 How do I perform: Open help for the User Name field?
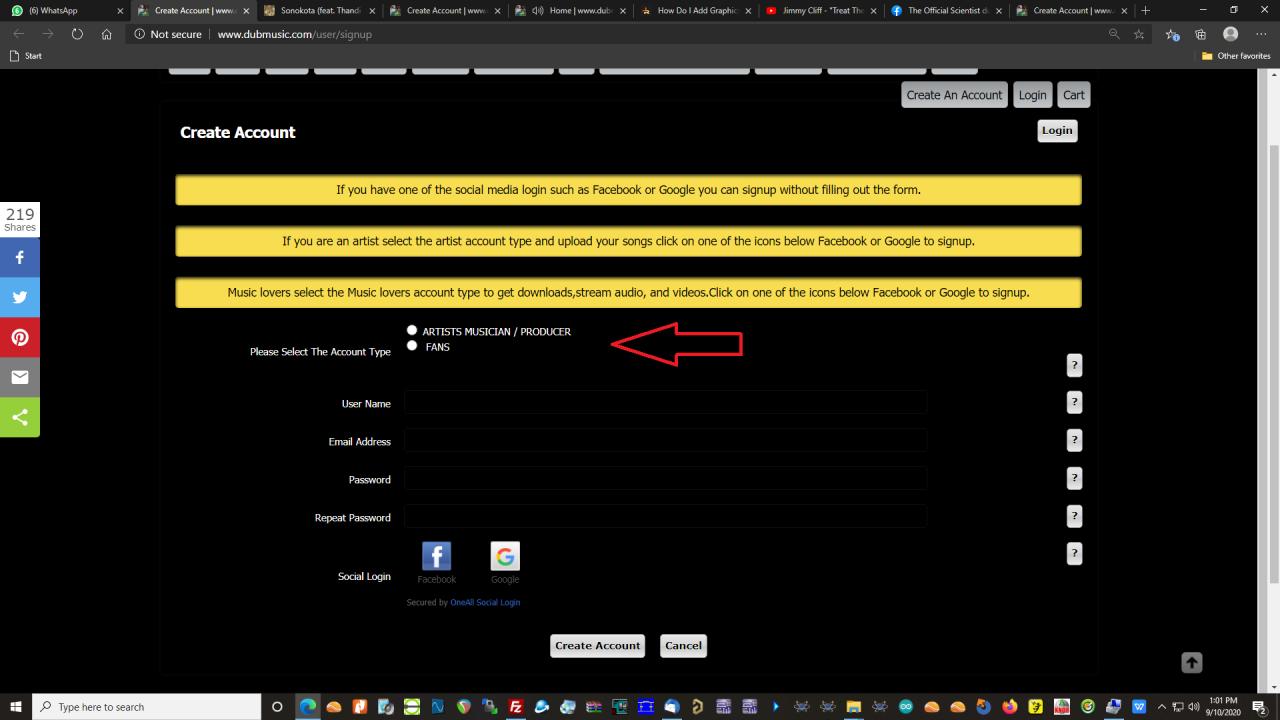(x=1075, y=402)
